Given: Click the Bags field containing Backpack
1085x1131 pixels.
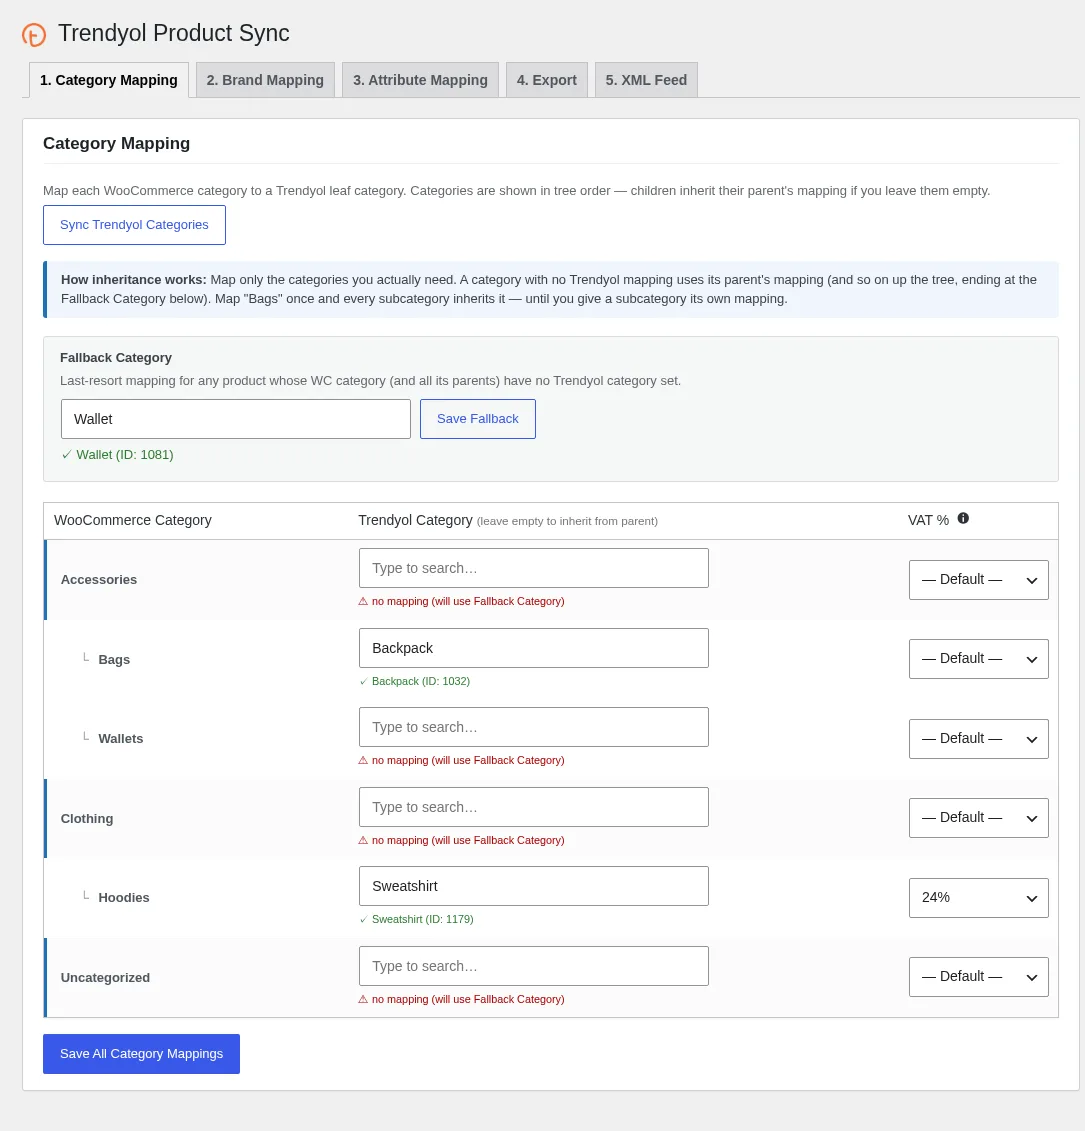Looking at the screenshot, I should tap(534, 648).
